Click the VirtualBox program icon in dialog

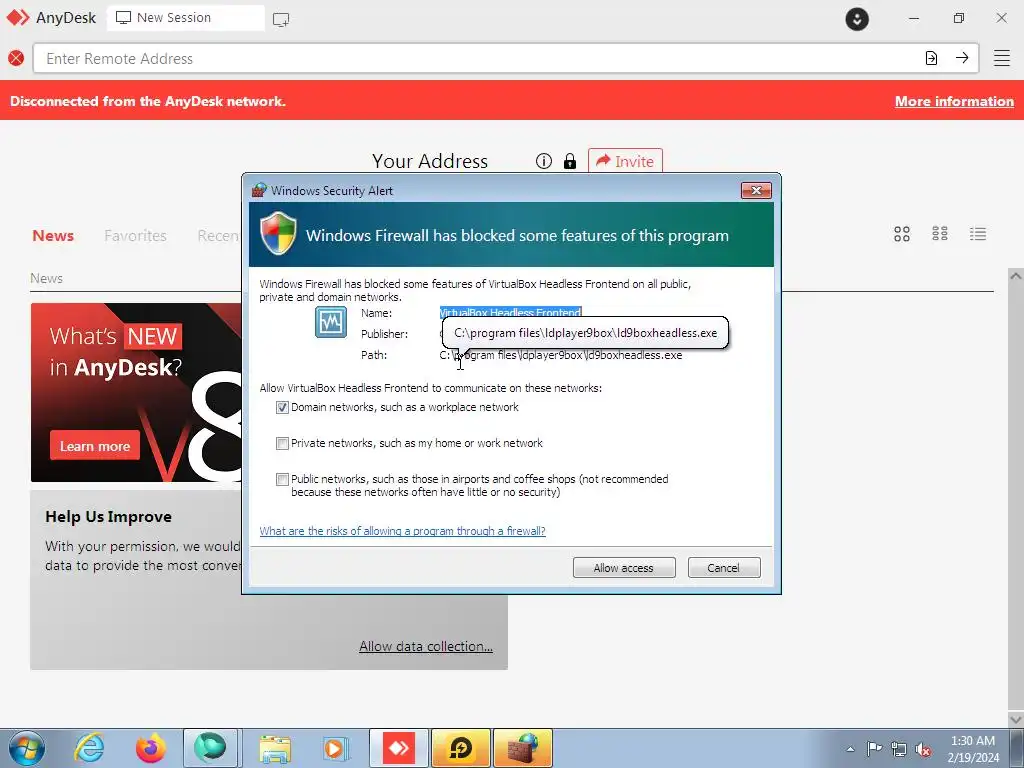331,322
